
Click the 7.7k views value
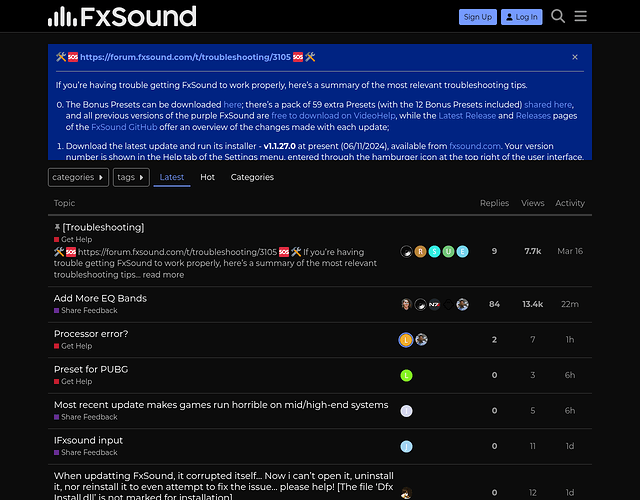(533, 251)
